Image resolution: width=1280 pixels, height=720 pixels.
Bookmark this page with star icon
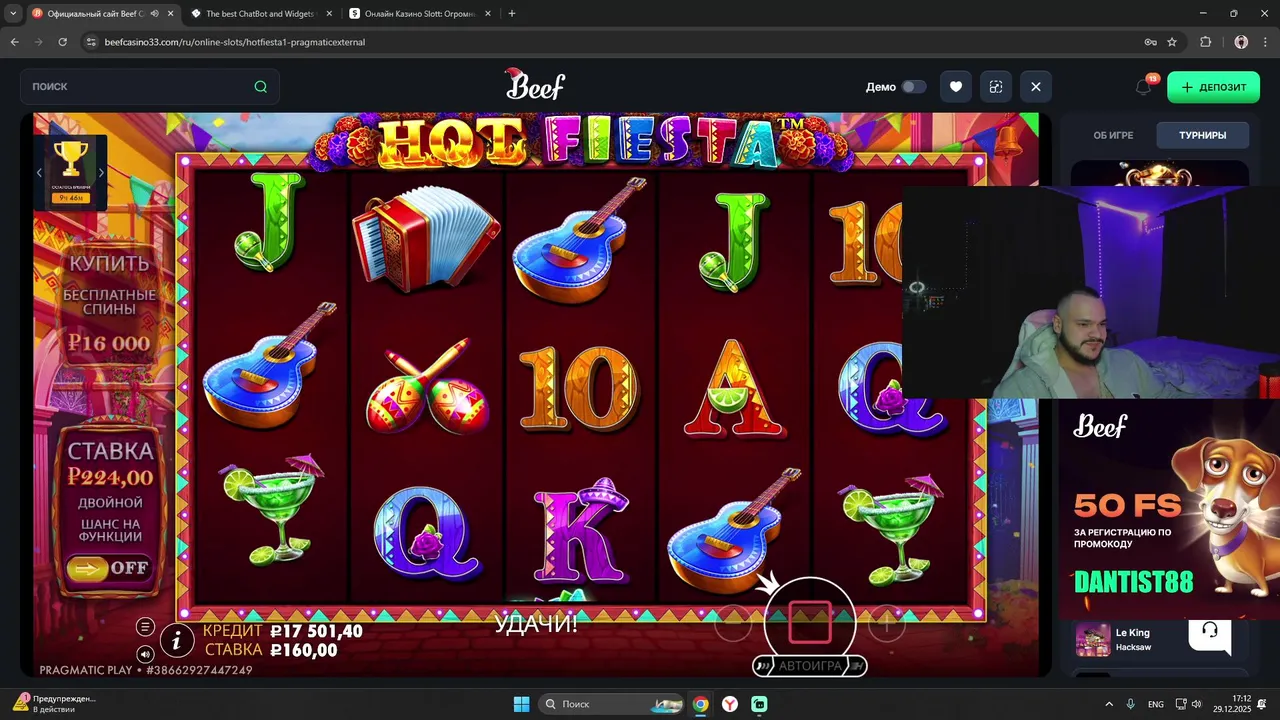(1172, 42)
